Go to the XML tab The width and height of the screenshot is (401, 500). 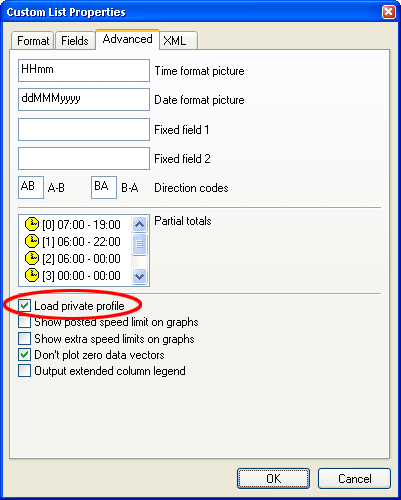point(178,41)
